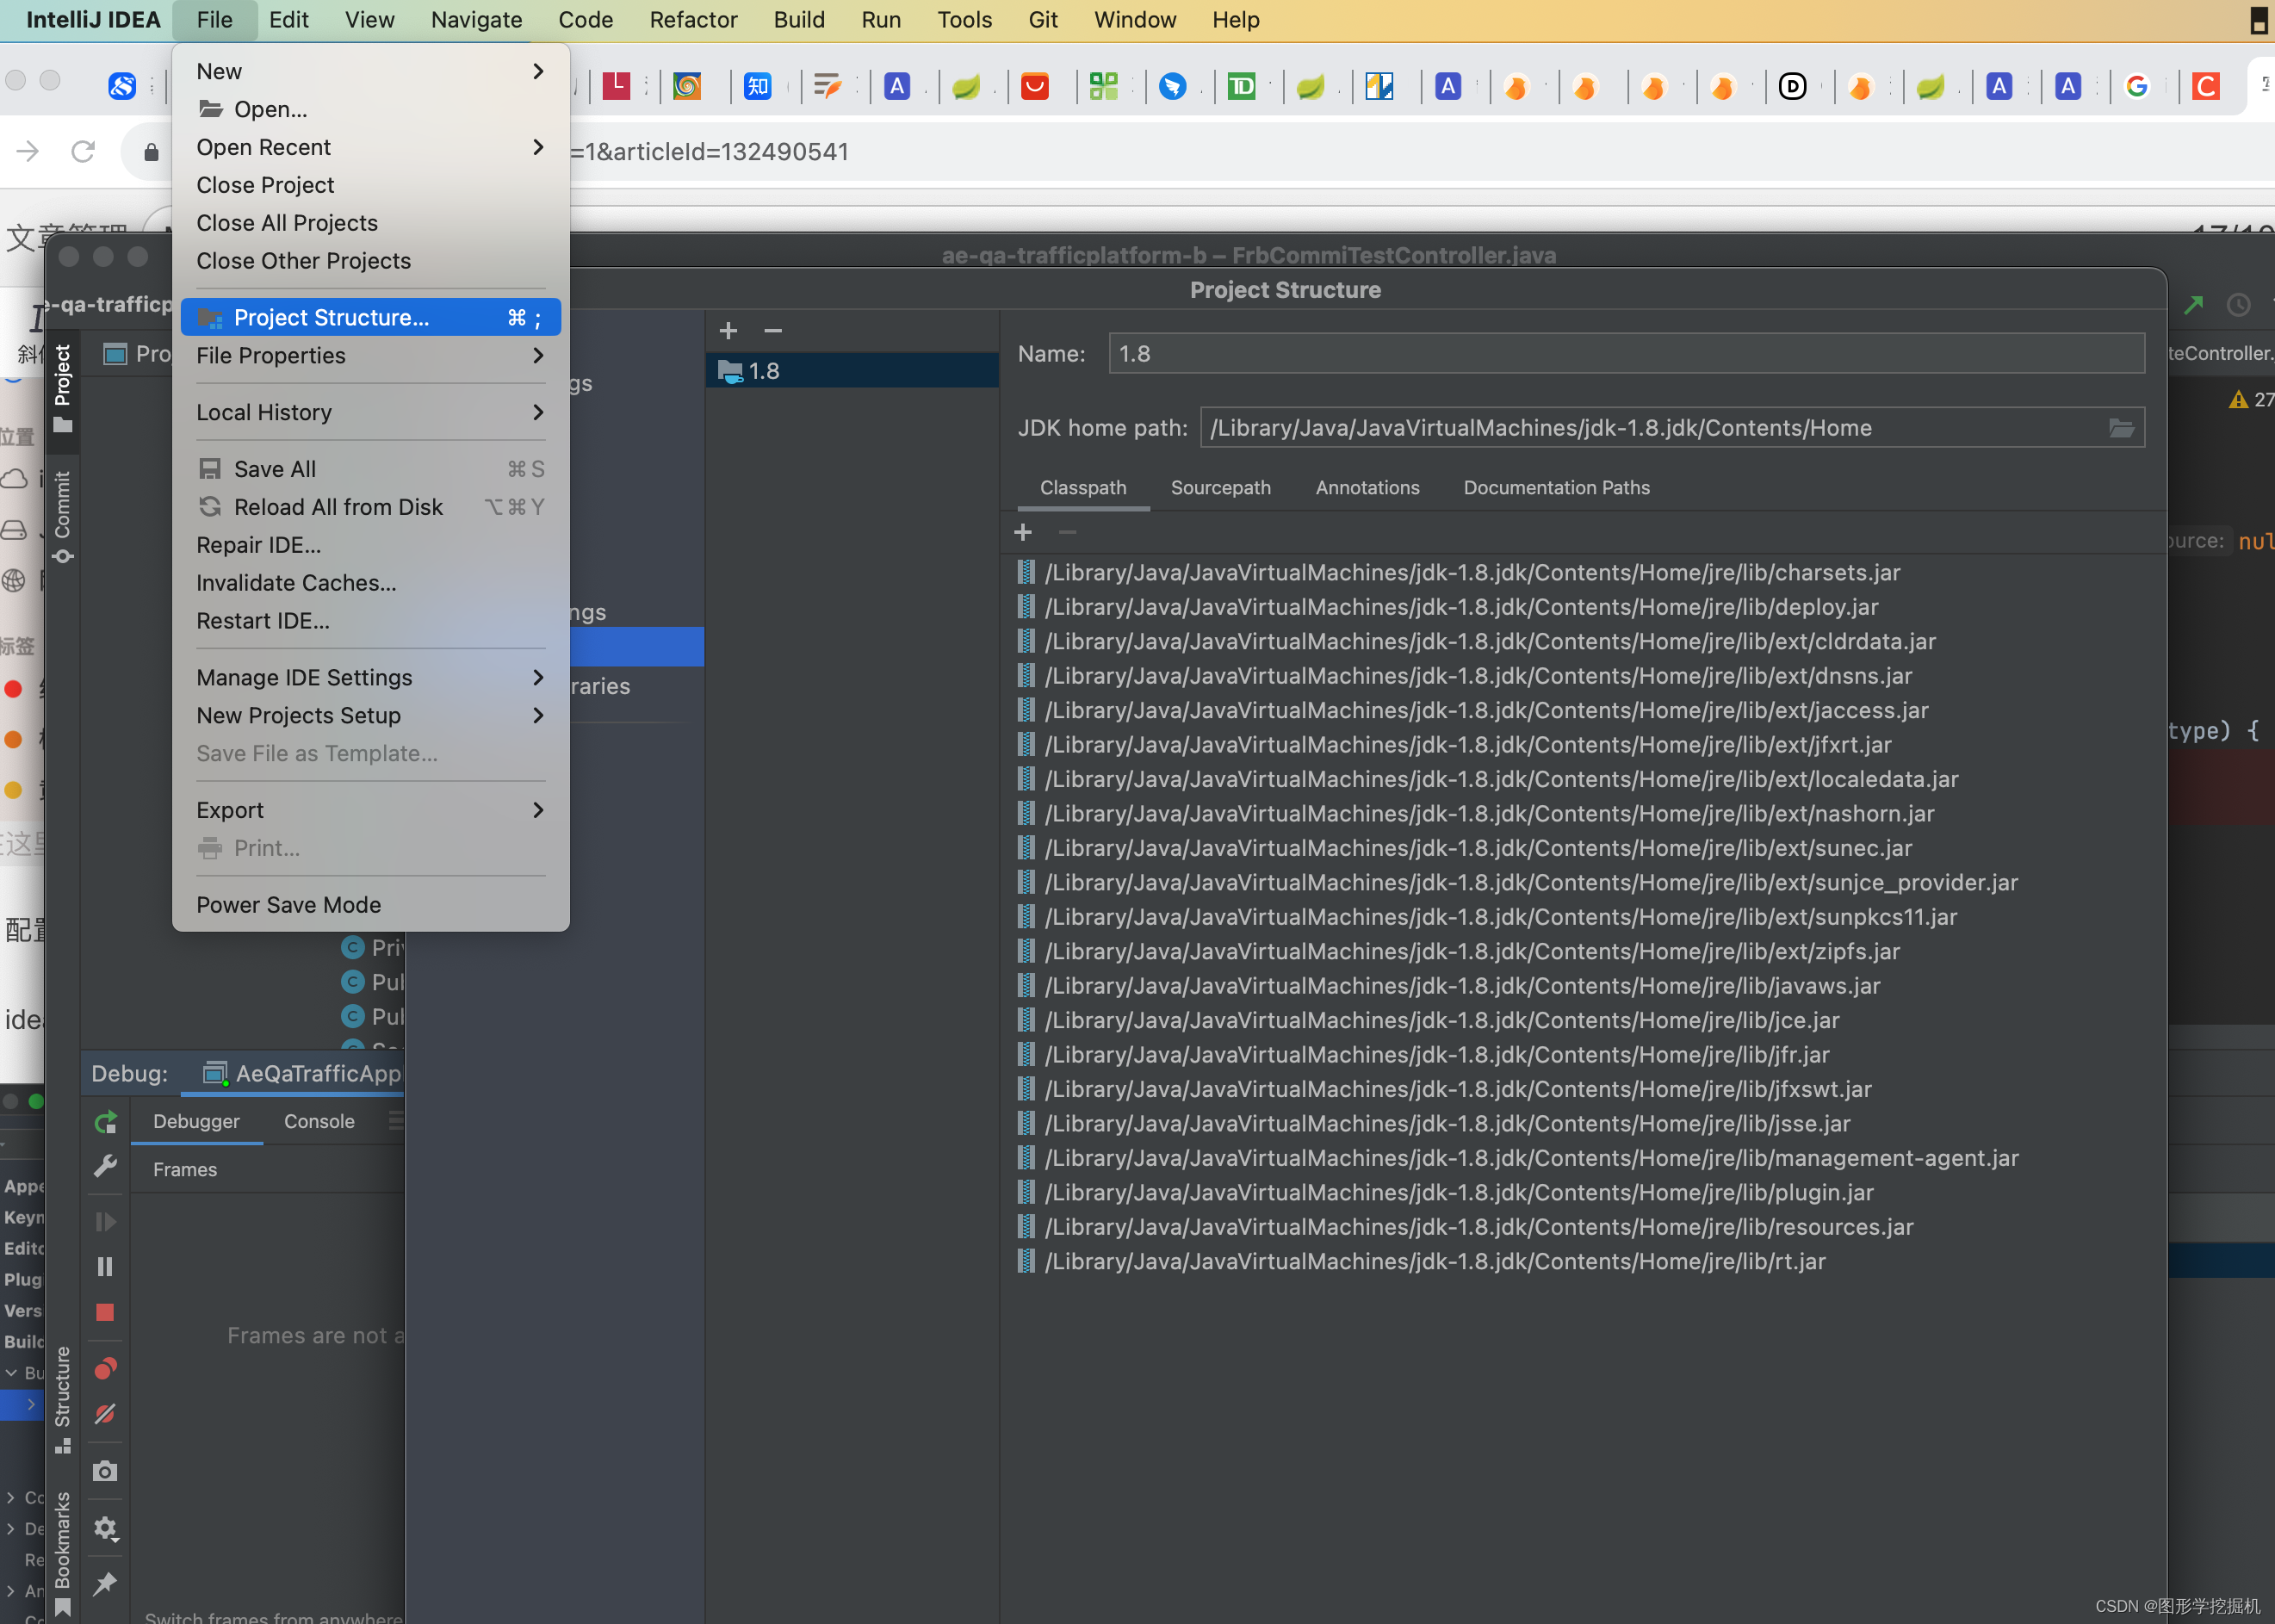Select the 1.8 SDK entry in list
This screenshot has height=1624, width=2275.
coord(852,371)
